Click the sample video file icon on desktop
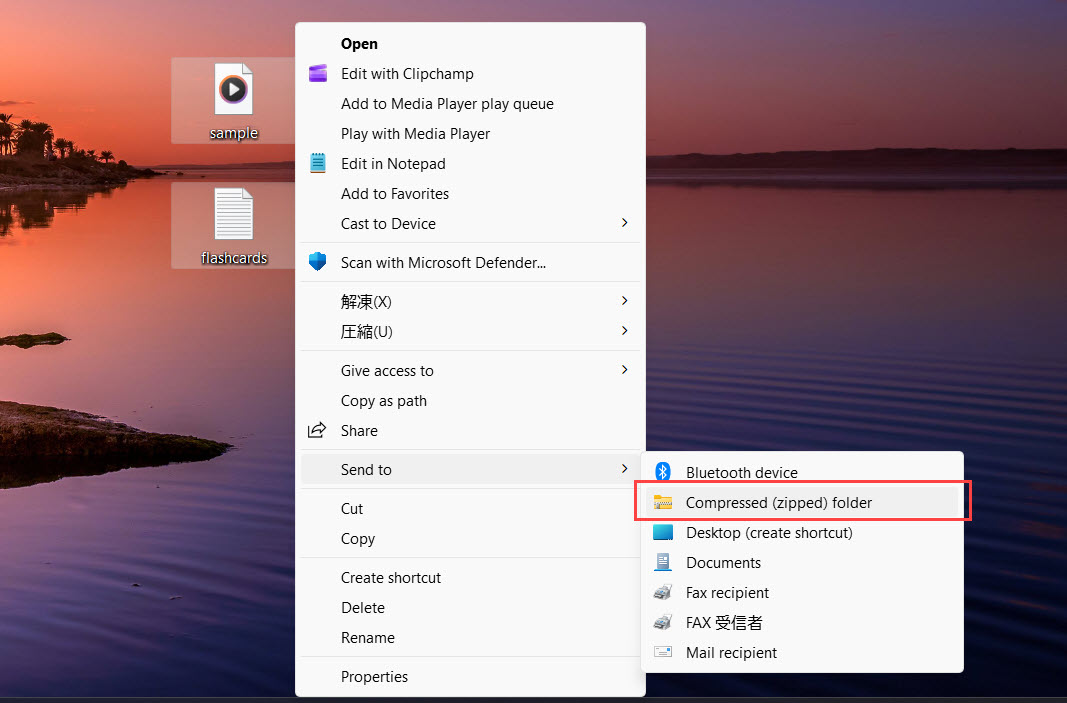The height and width of the screenshot is (703, 1067). pos(233,90)
